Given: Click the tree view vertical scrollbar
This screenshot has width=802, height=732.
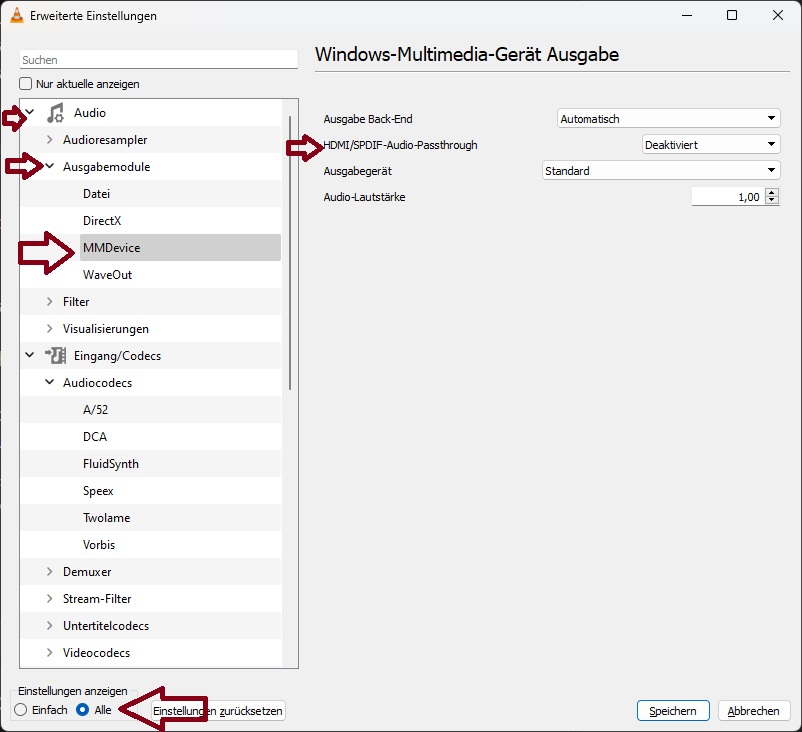Looking at the screenshot, I should (290, 253).
